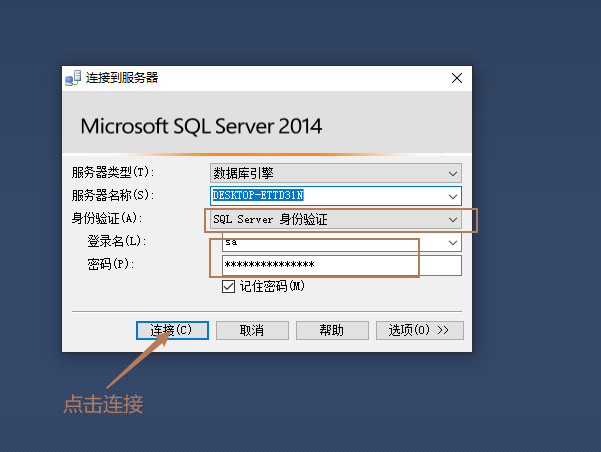Image resolution: width=601 pixels, height=452 pixels.
Task: Open the server type (服务器类型) dropdown
Action: click(x=336, y=173)
